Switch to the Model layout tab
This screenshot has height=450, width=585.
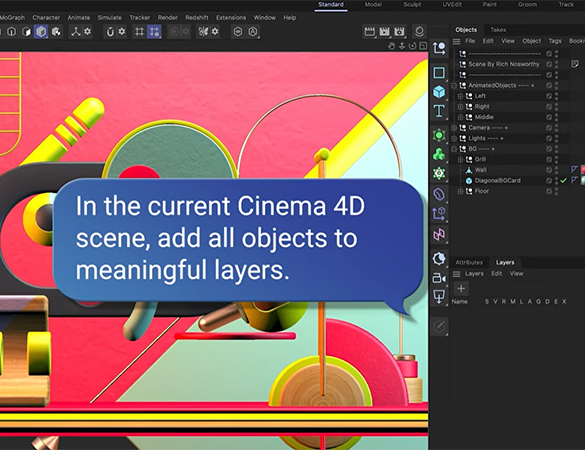click(373, 4)
